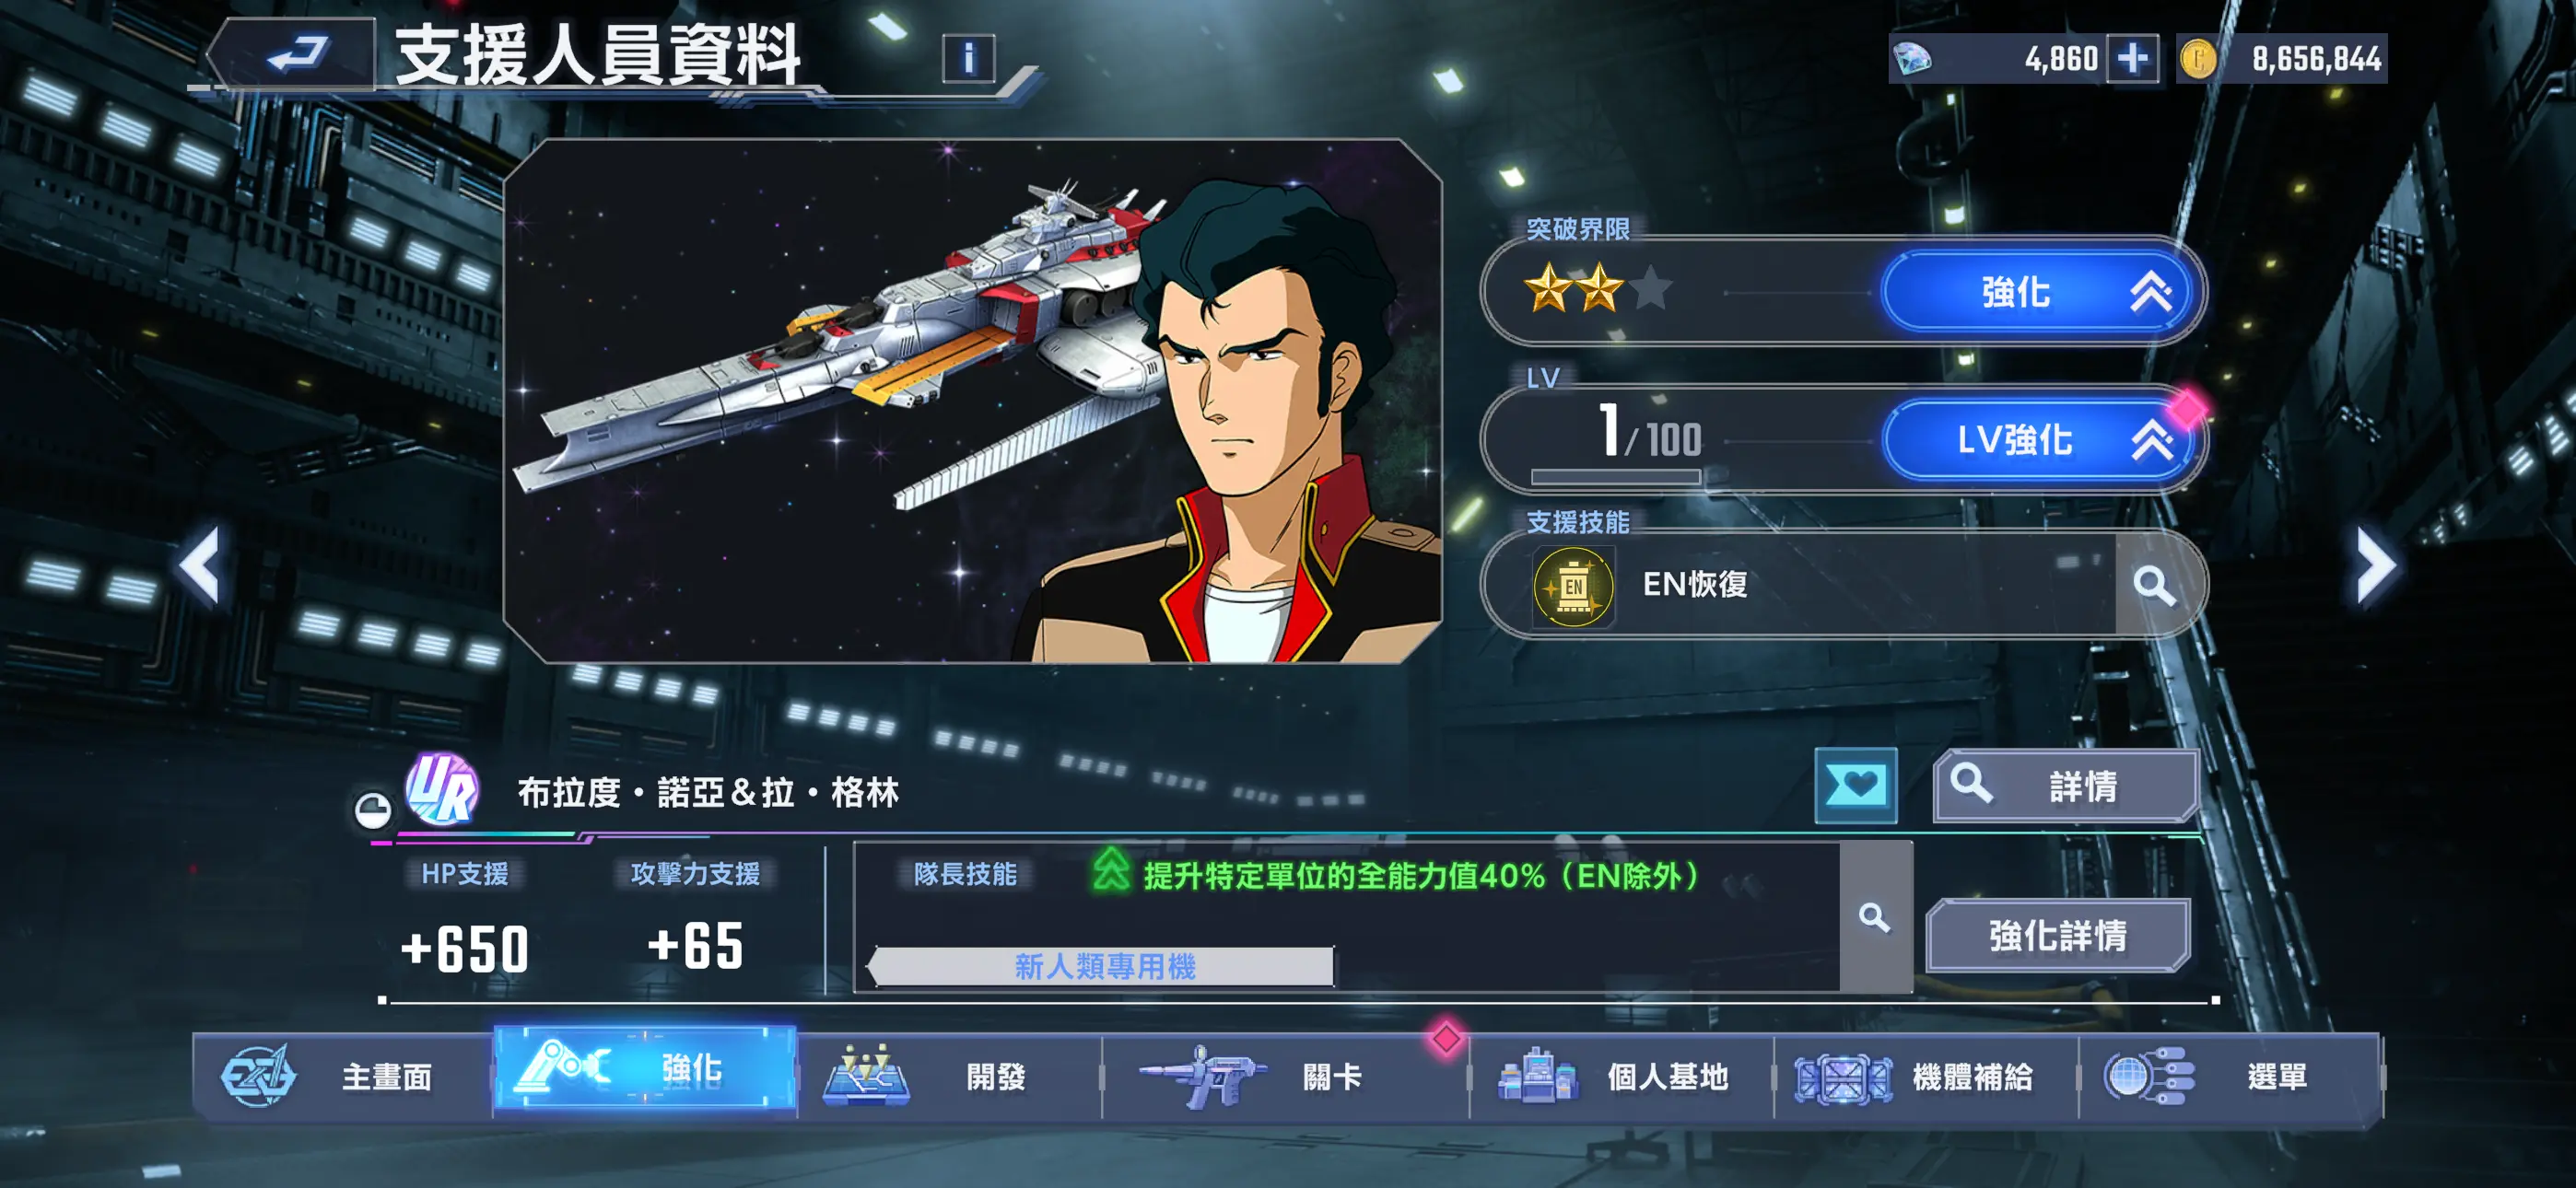The image size is (2576, 1188).
Task: Add diamonds with the plus button
Action: [x=2132, y=58]
